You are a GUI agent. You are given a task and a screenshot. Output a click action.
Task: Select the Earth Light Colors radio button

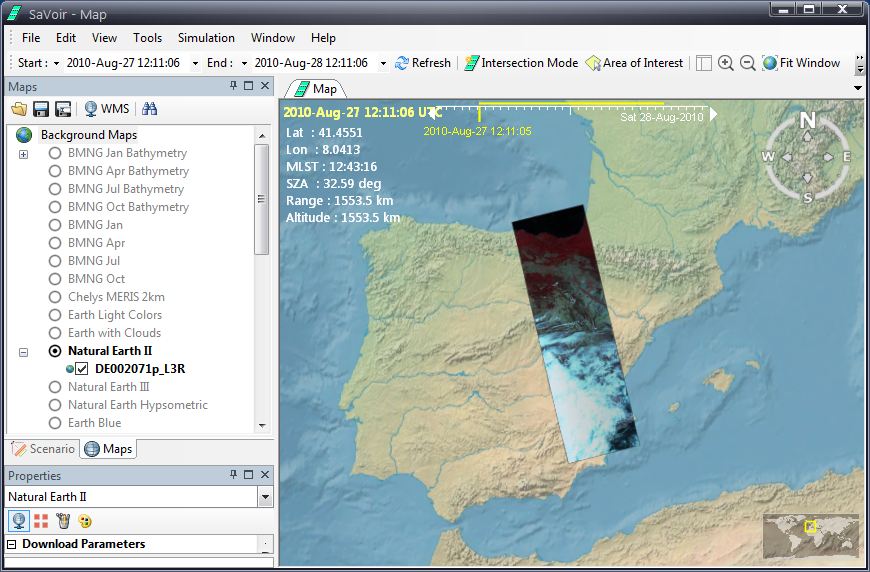point(56,315)
